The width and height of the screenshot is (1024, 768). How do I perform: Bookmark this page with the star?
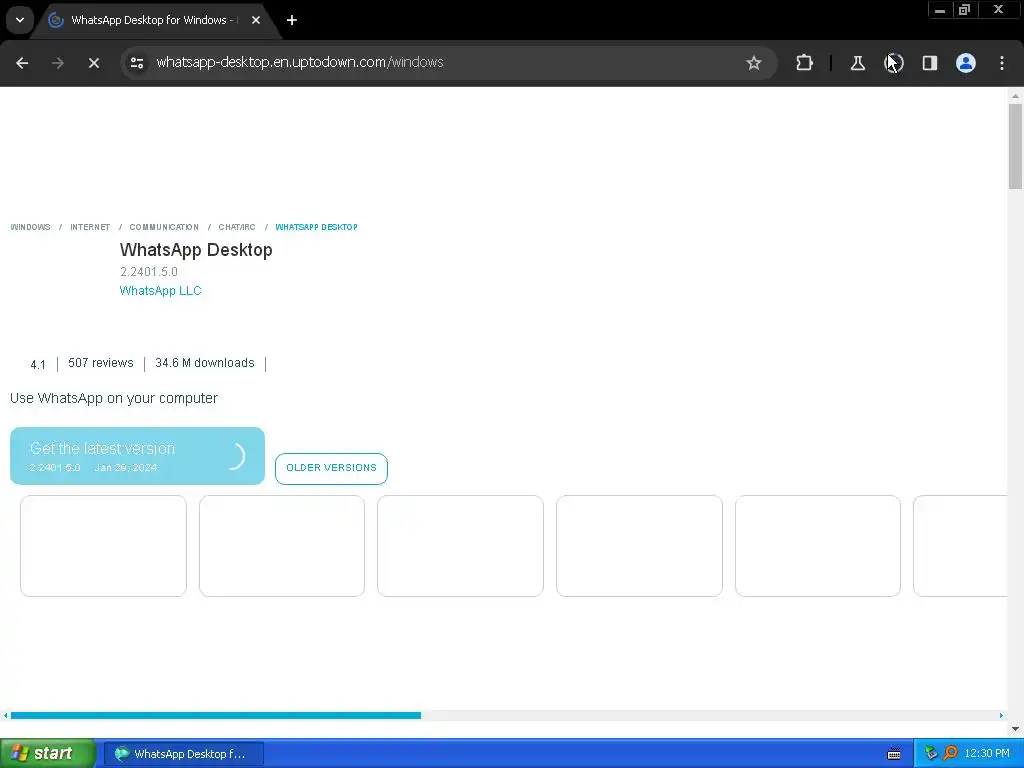754,63
